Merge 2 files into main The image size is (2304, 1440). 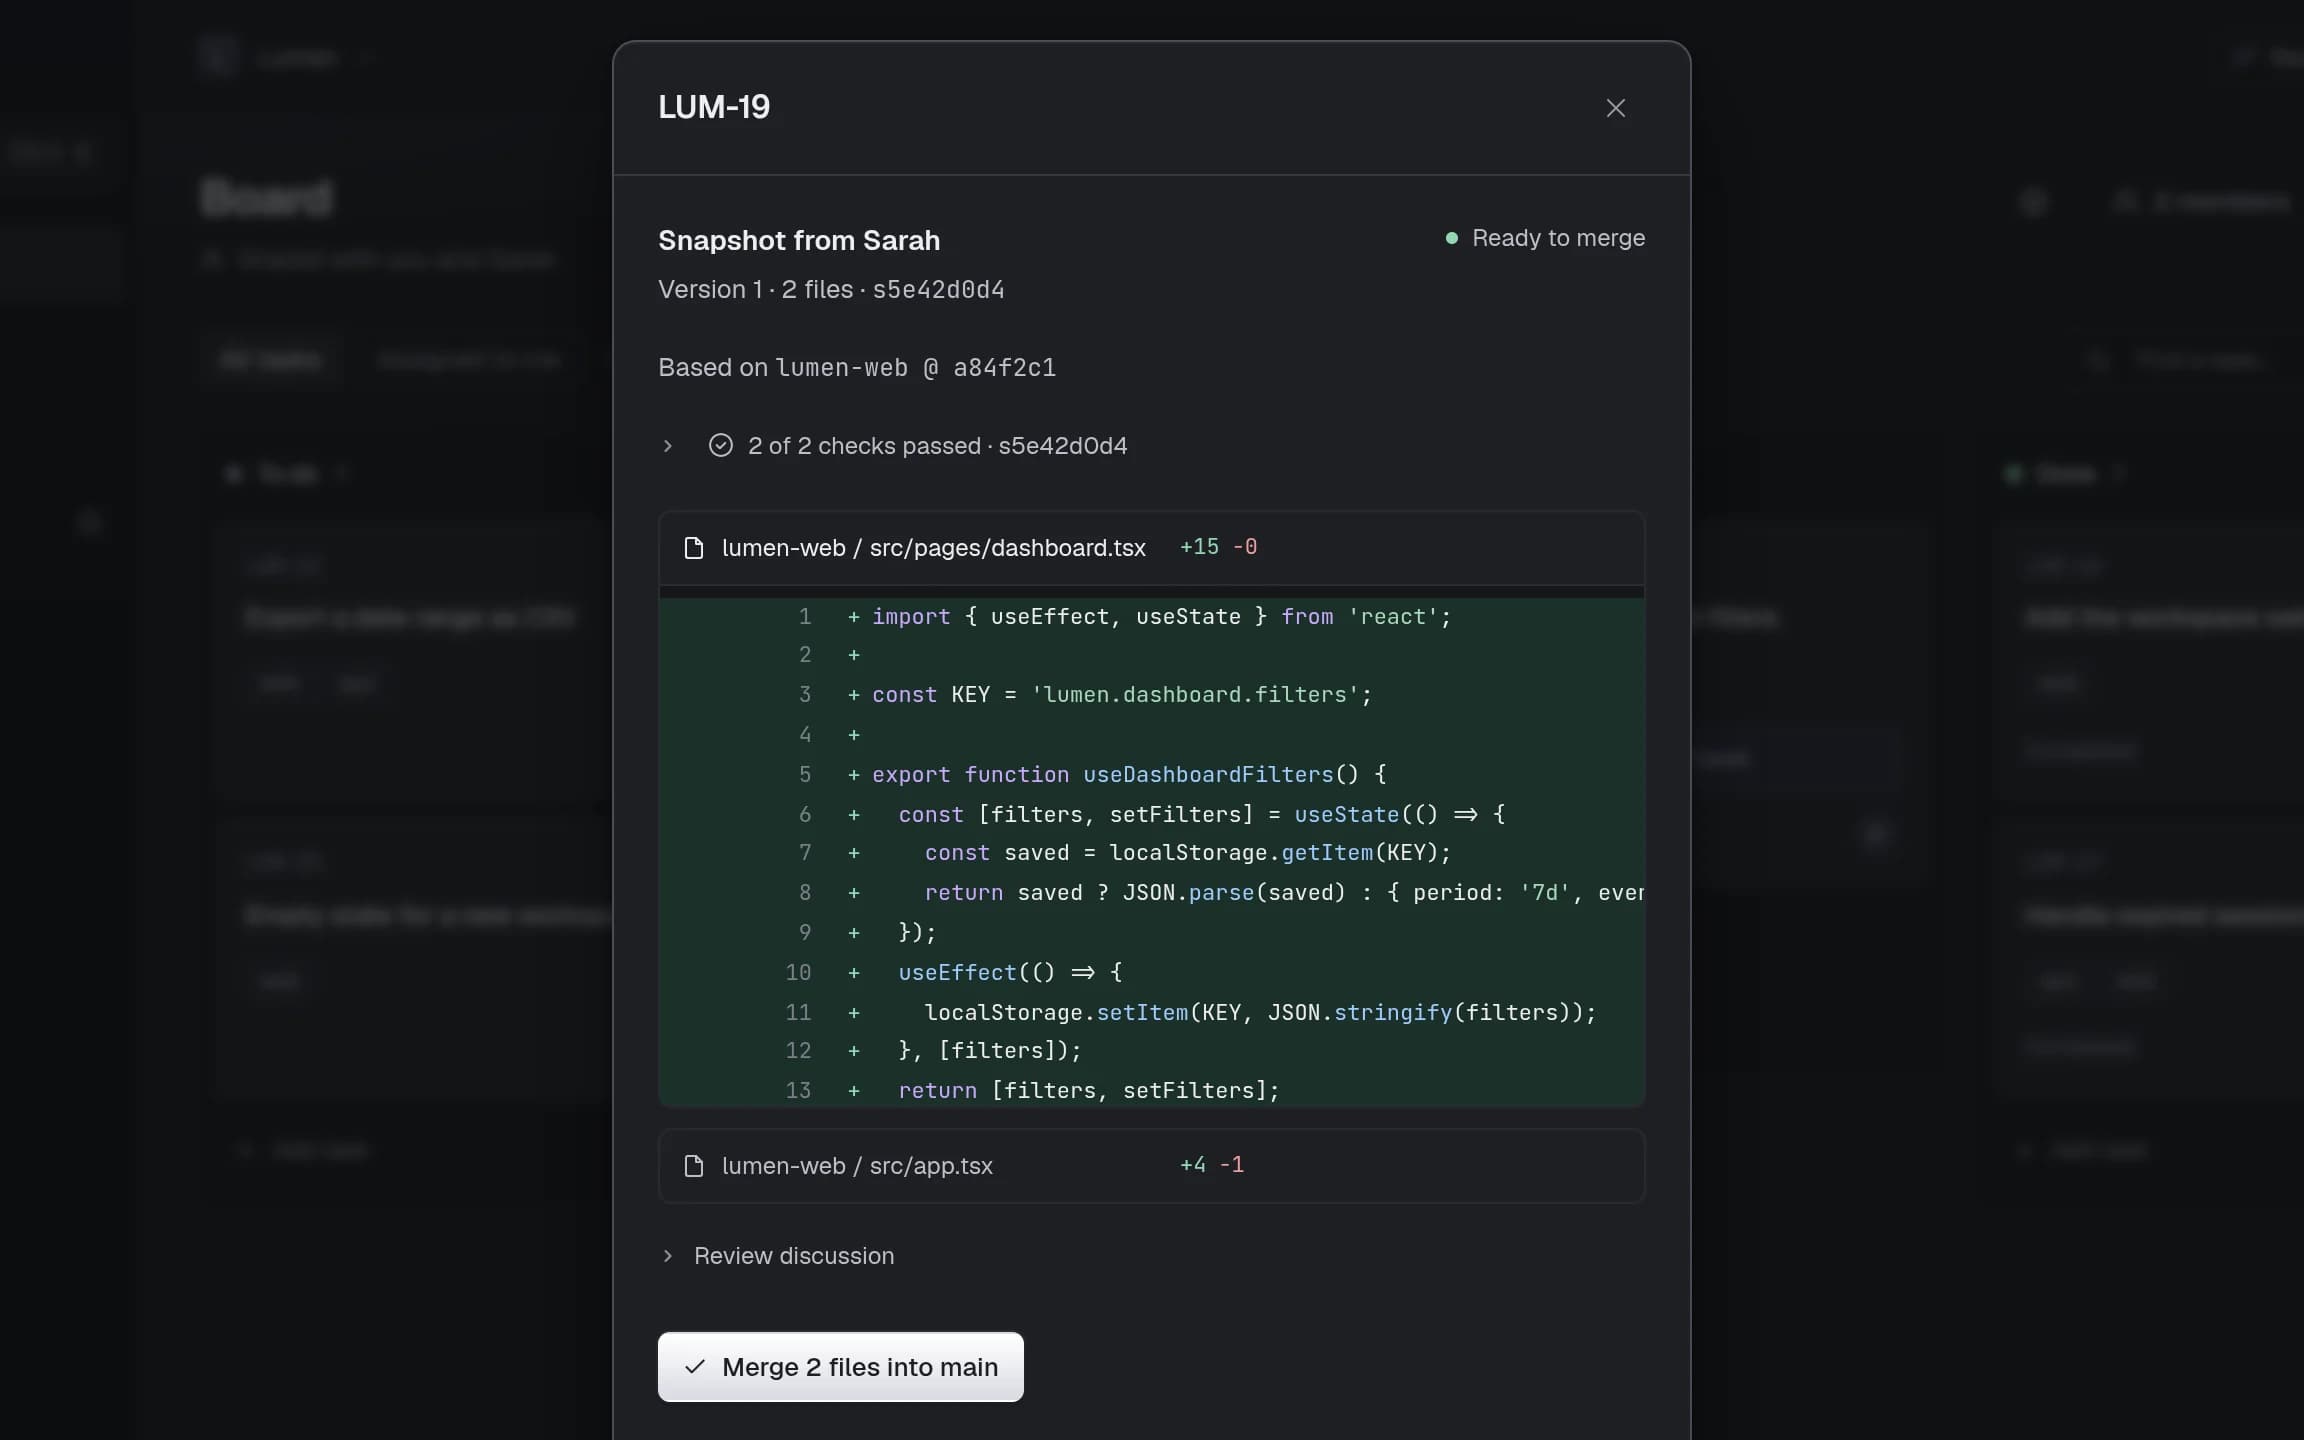point(840,1367)
